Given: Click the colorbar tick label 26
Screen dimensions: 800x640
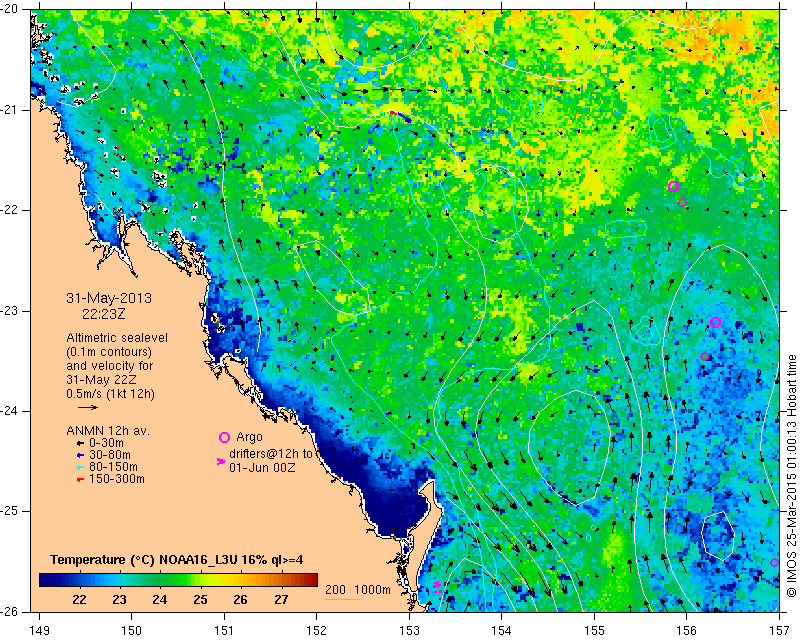Looking at the screenshot, I should 240,599.
